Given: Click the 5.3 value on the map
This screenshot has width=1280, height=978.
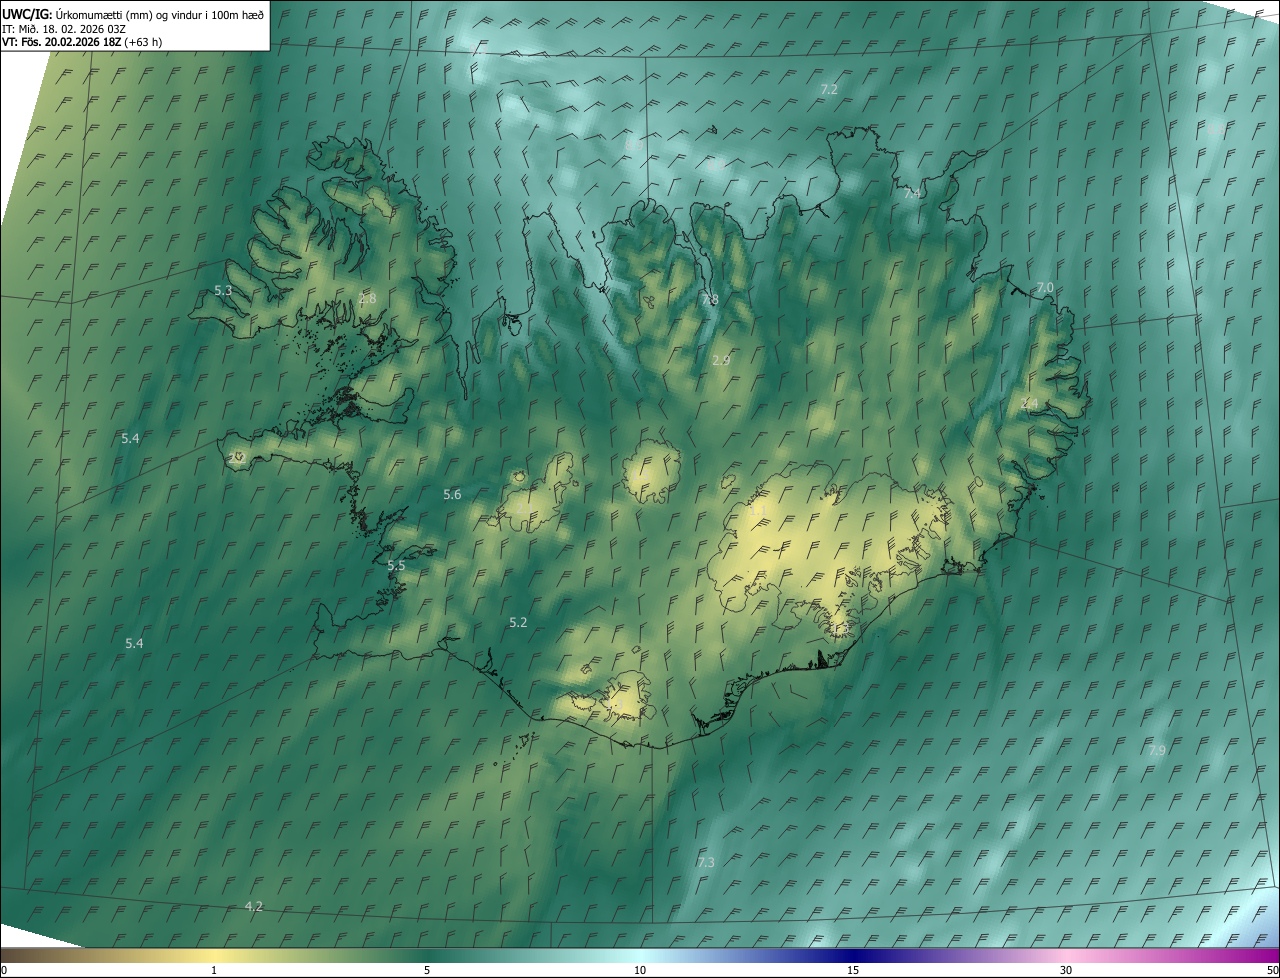Looking at the screenshot, I should [223, 291].
